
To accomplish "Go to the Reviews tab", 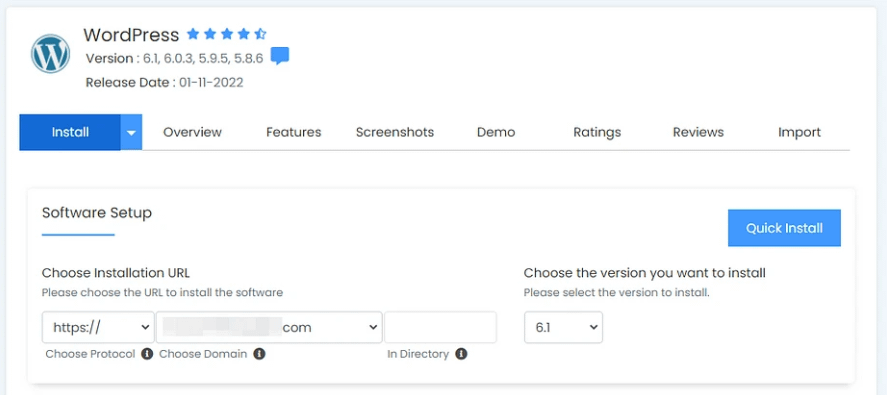I will (698, 132).
